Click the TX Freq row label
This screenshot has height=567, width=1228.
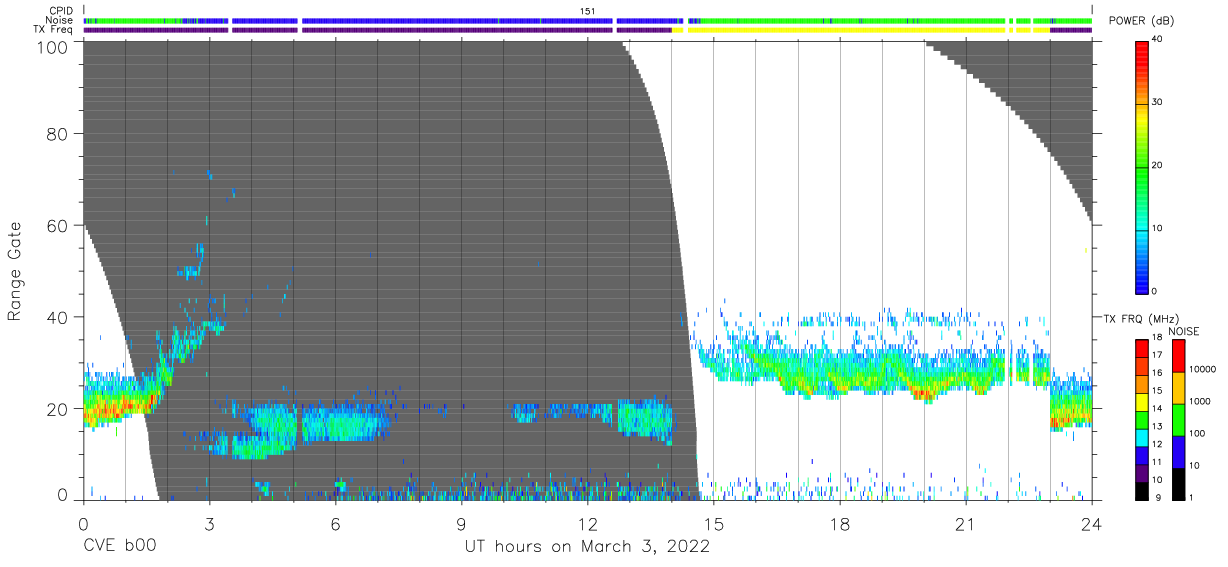(x=54, y=30)
